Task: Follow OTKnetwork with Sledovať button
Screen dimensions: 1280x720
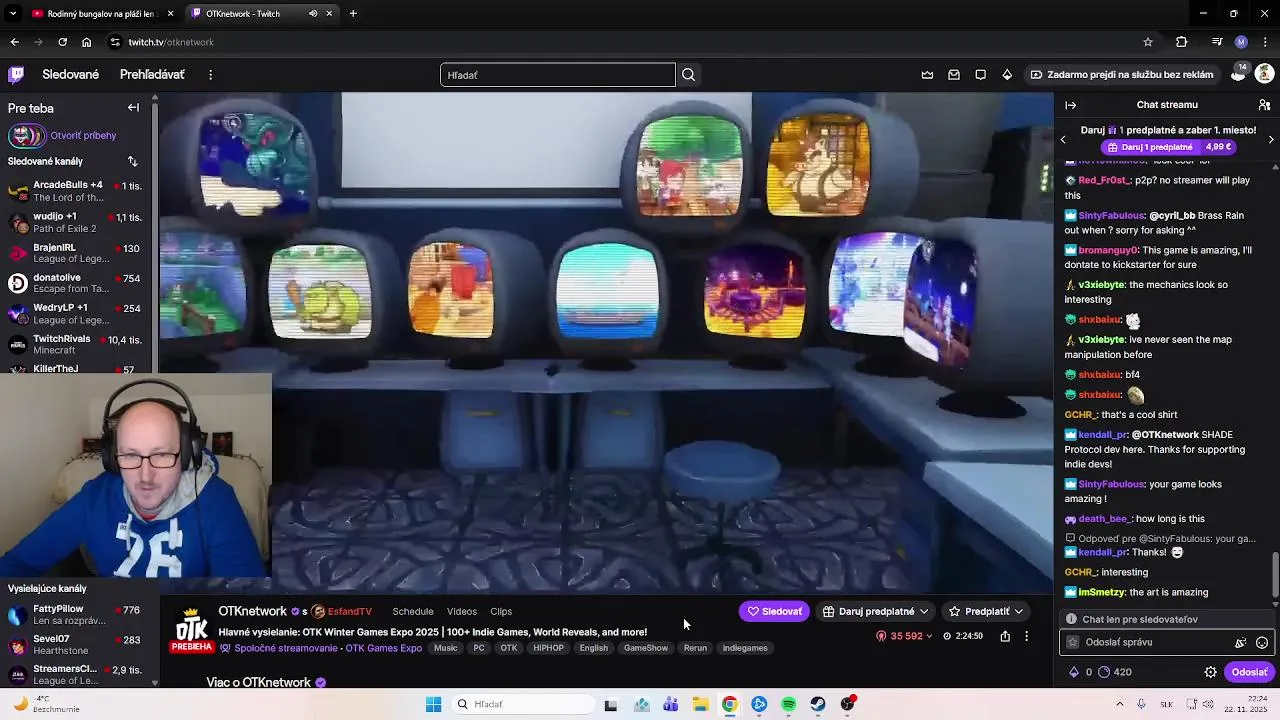Action: [775, 611]
